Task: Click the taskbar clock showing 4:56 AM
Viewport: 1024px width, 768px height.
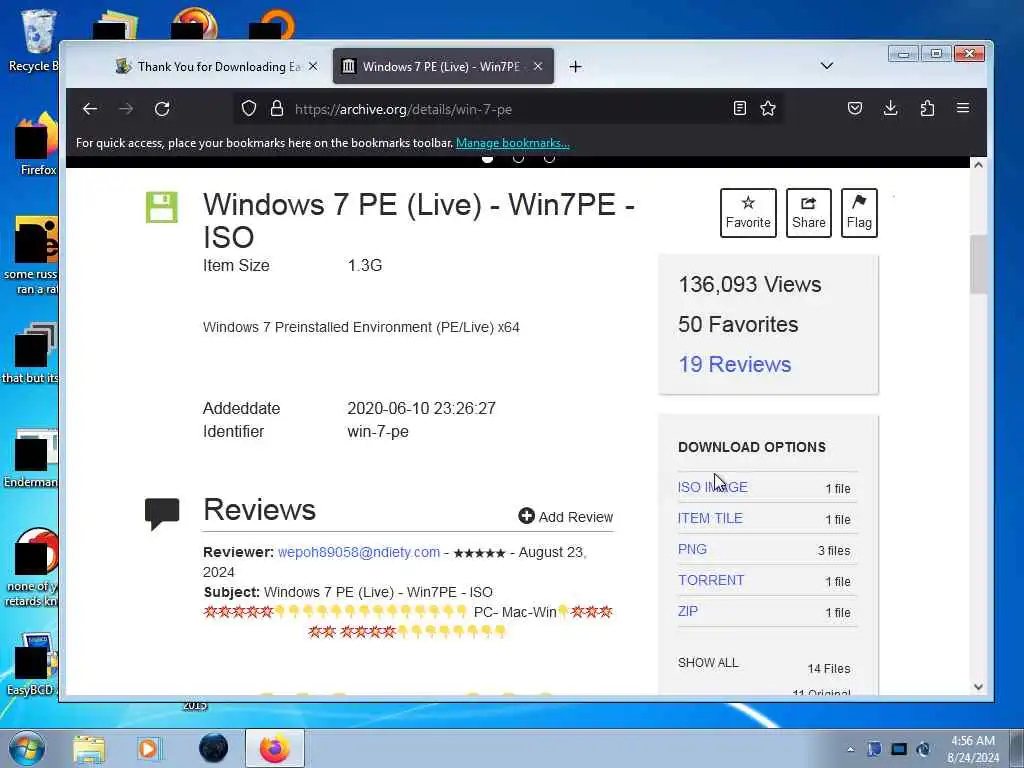Action: [x=973, y=749]
